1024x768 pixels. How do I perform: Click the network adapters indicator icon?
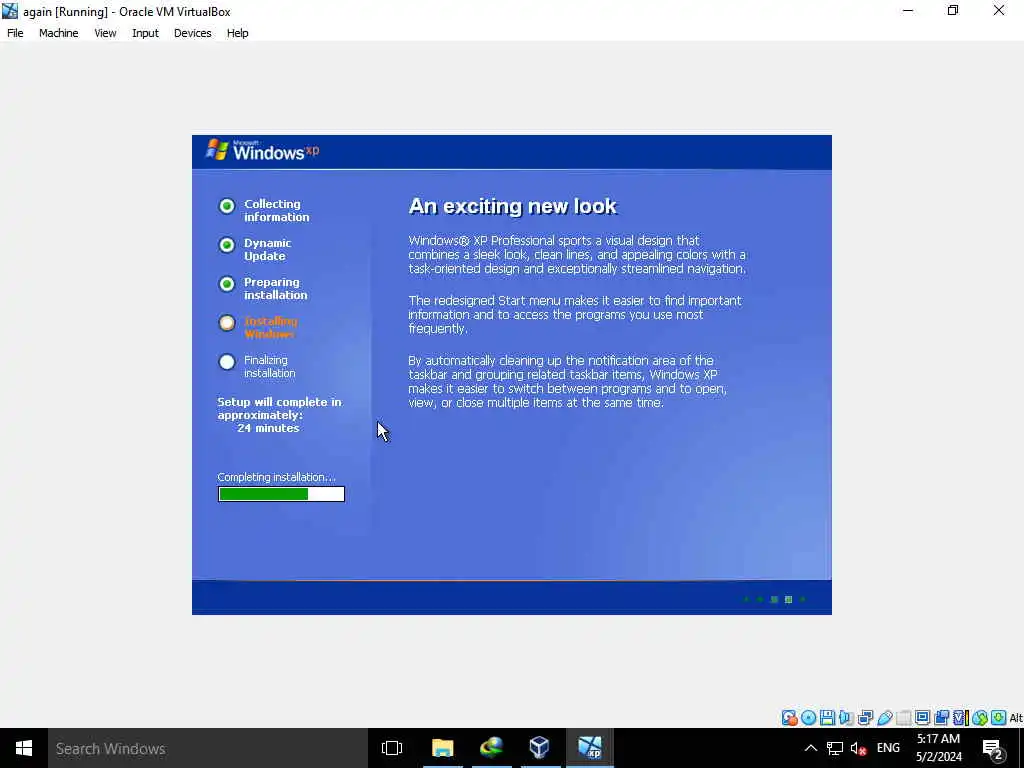865,718
